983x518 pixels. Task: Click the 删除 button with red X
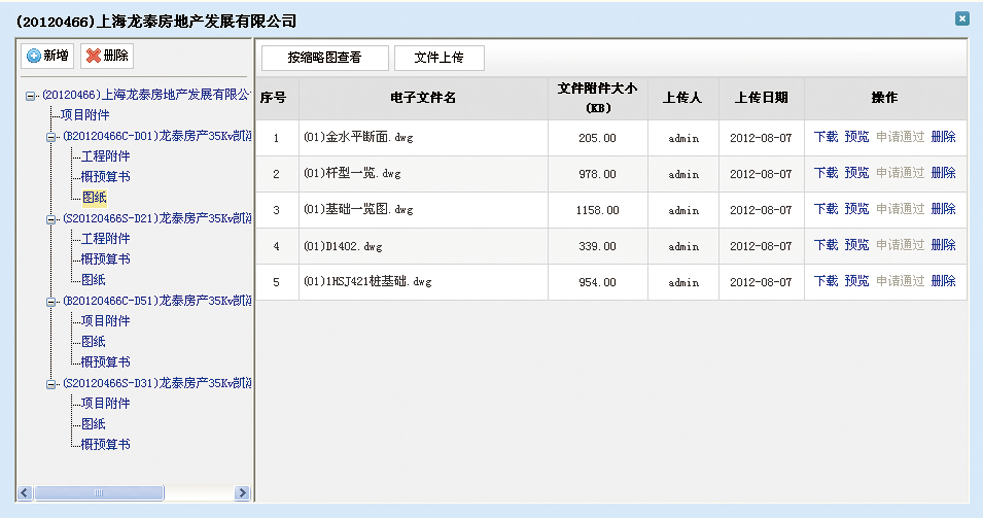point(106,56)
